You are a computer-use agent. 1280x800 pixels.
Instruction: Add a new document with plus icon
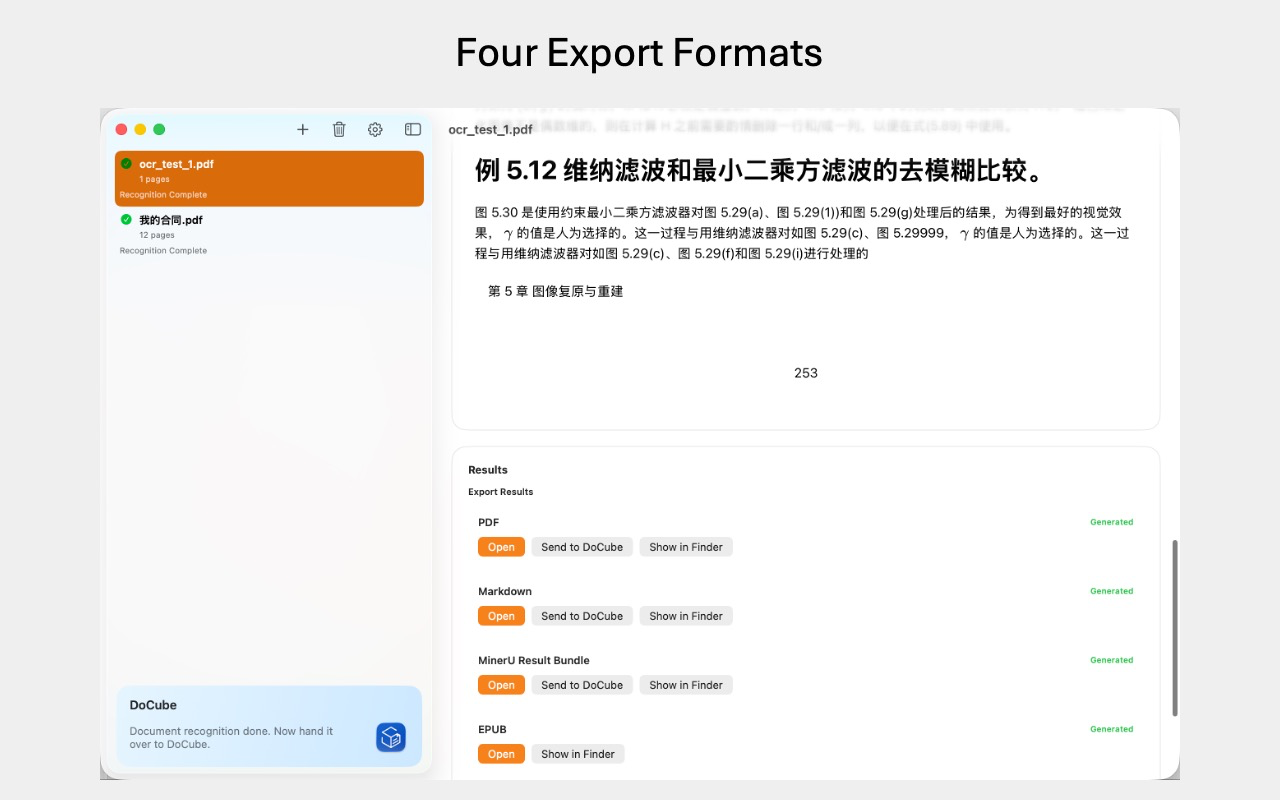303,129
